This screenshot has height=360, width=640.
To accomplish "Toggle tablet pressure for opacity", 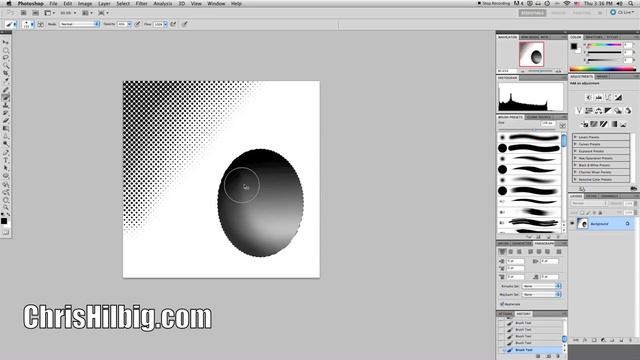I will 138,24.
